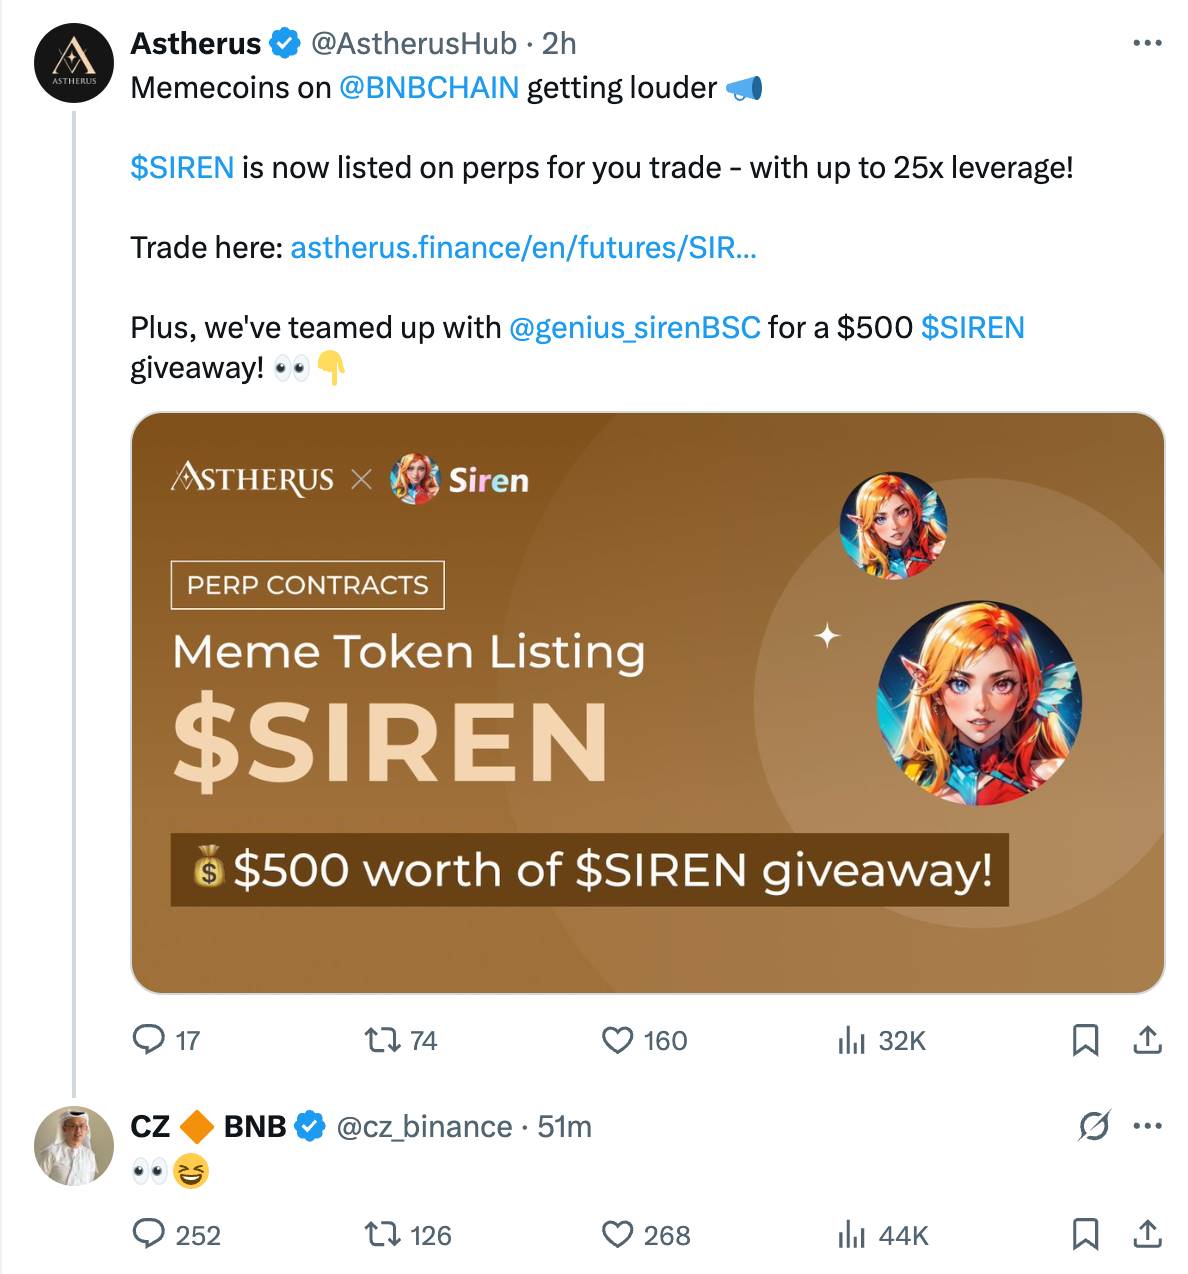
Task: Open the @genius_sirenBSC profile mention
Action: click(635, 328)
